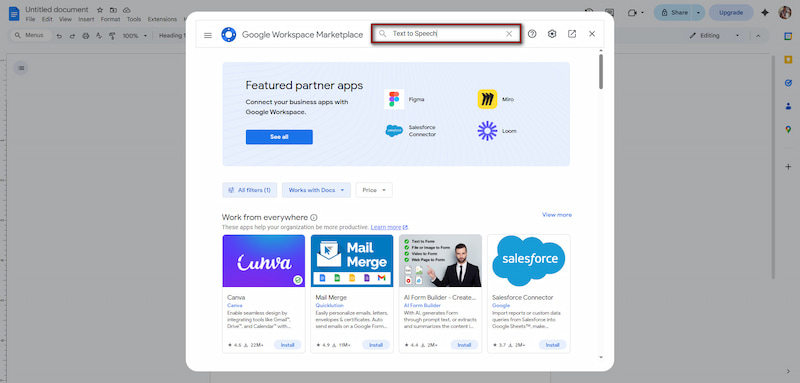Collapse the Docs menus with chevron
Viewport: 800px width, 383px height.
coord(758,36)
